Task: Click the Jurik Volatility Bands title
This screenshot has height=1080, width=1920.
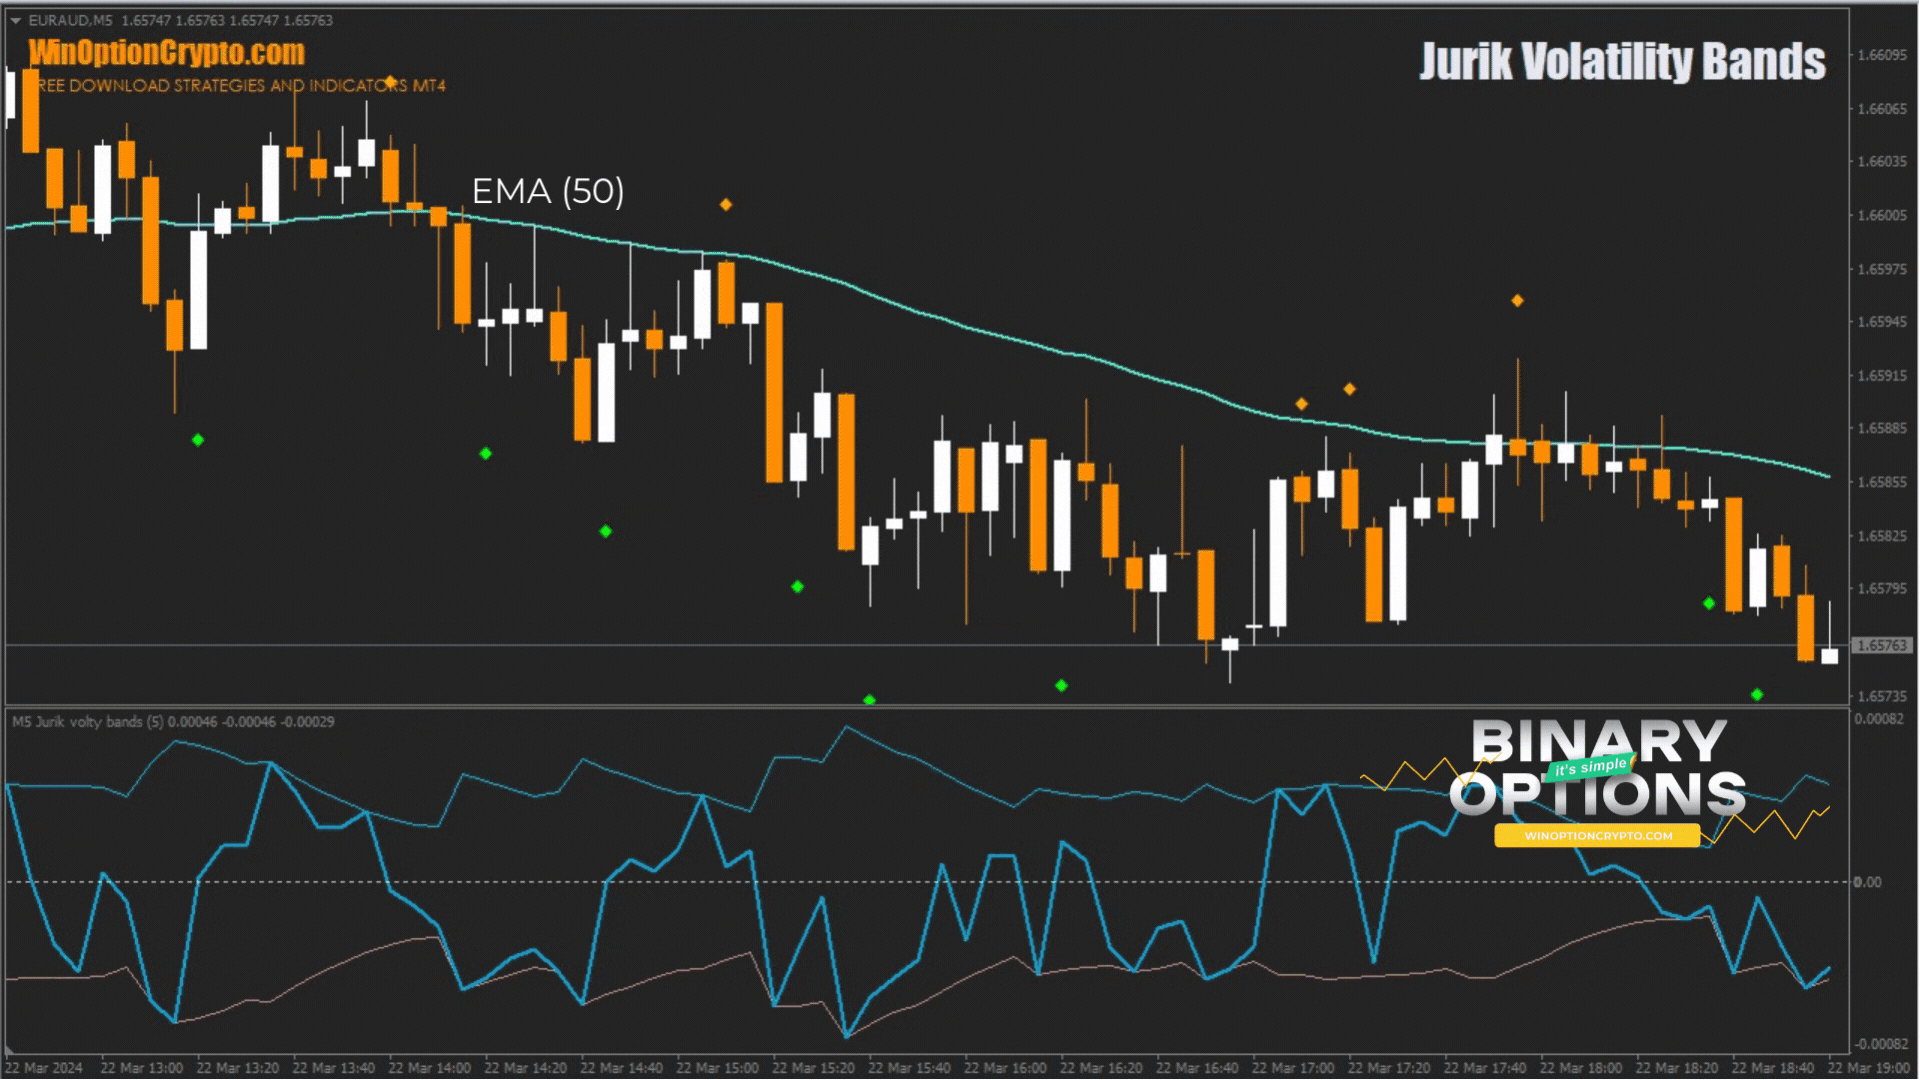Action: tap(1622, 62)
